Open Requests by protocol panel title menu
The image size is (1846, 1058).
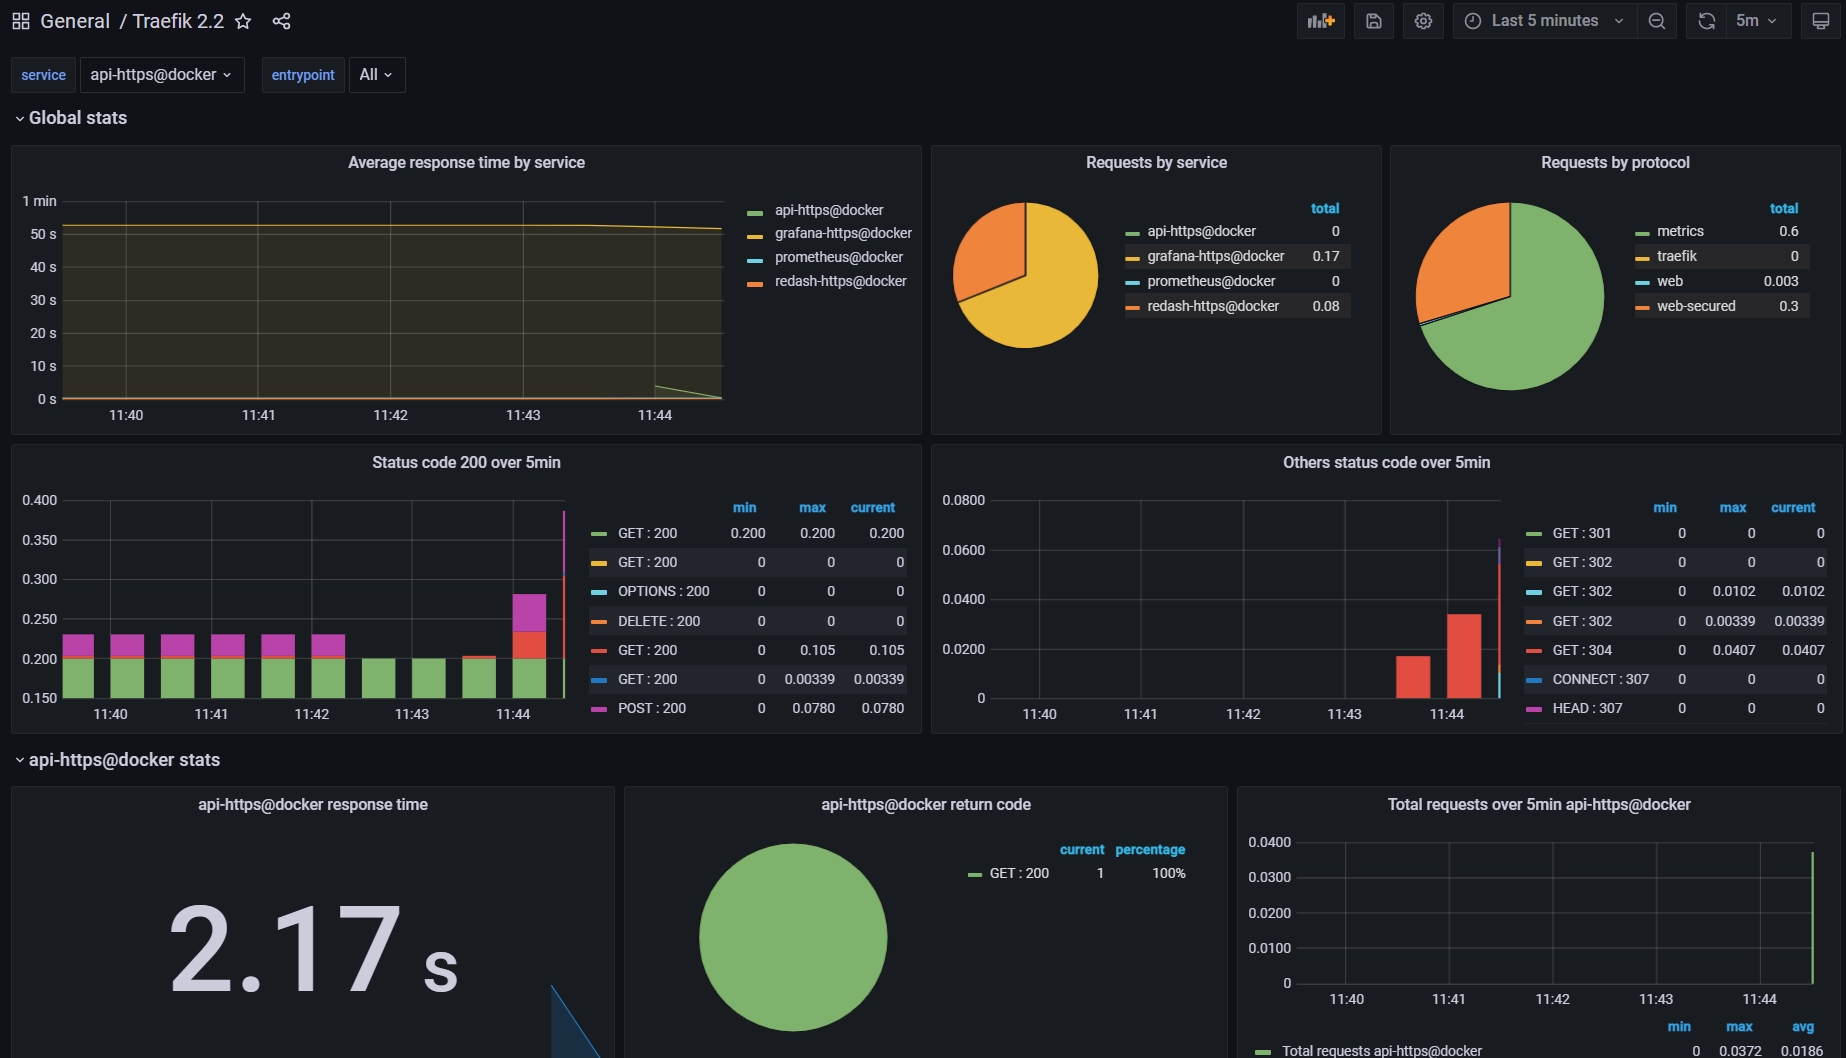1615,162
